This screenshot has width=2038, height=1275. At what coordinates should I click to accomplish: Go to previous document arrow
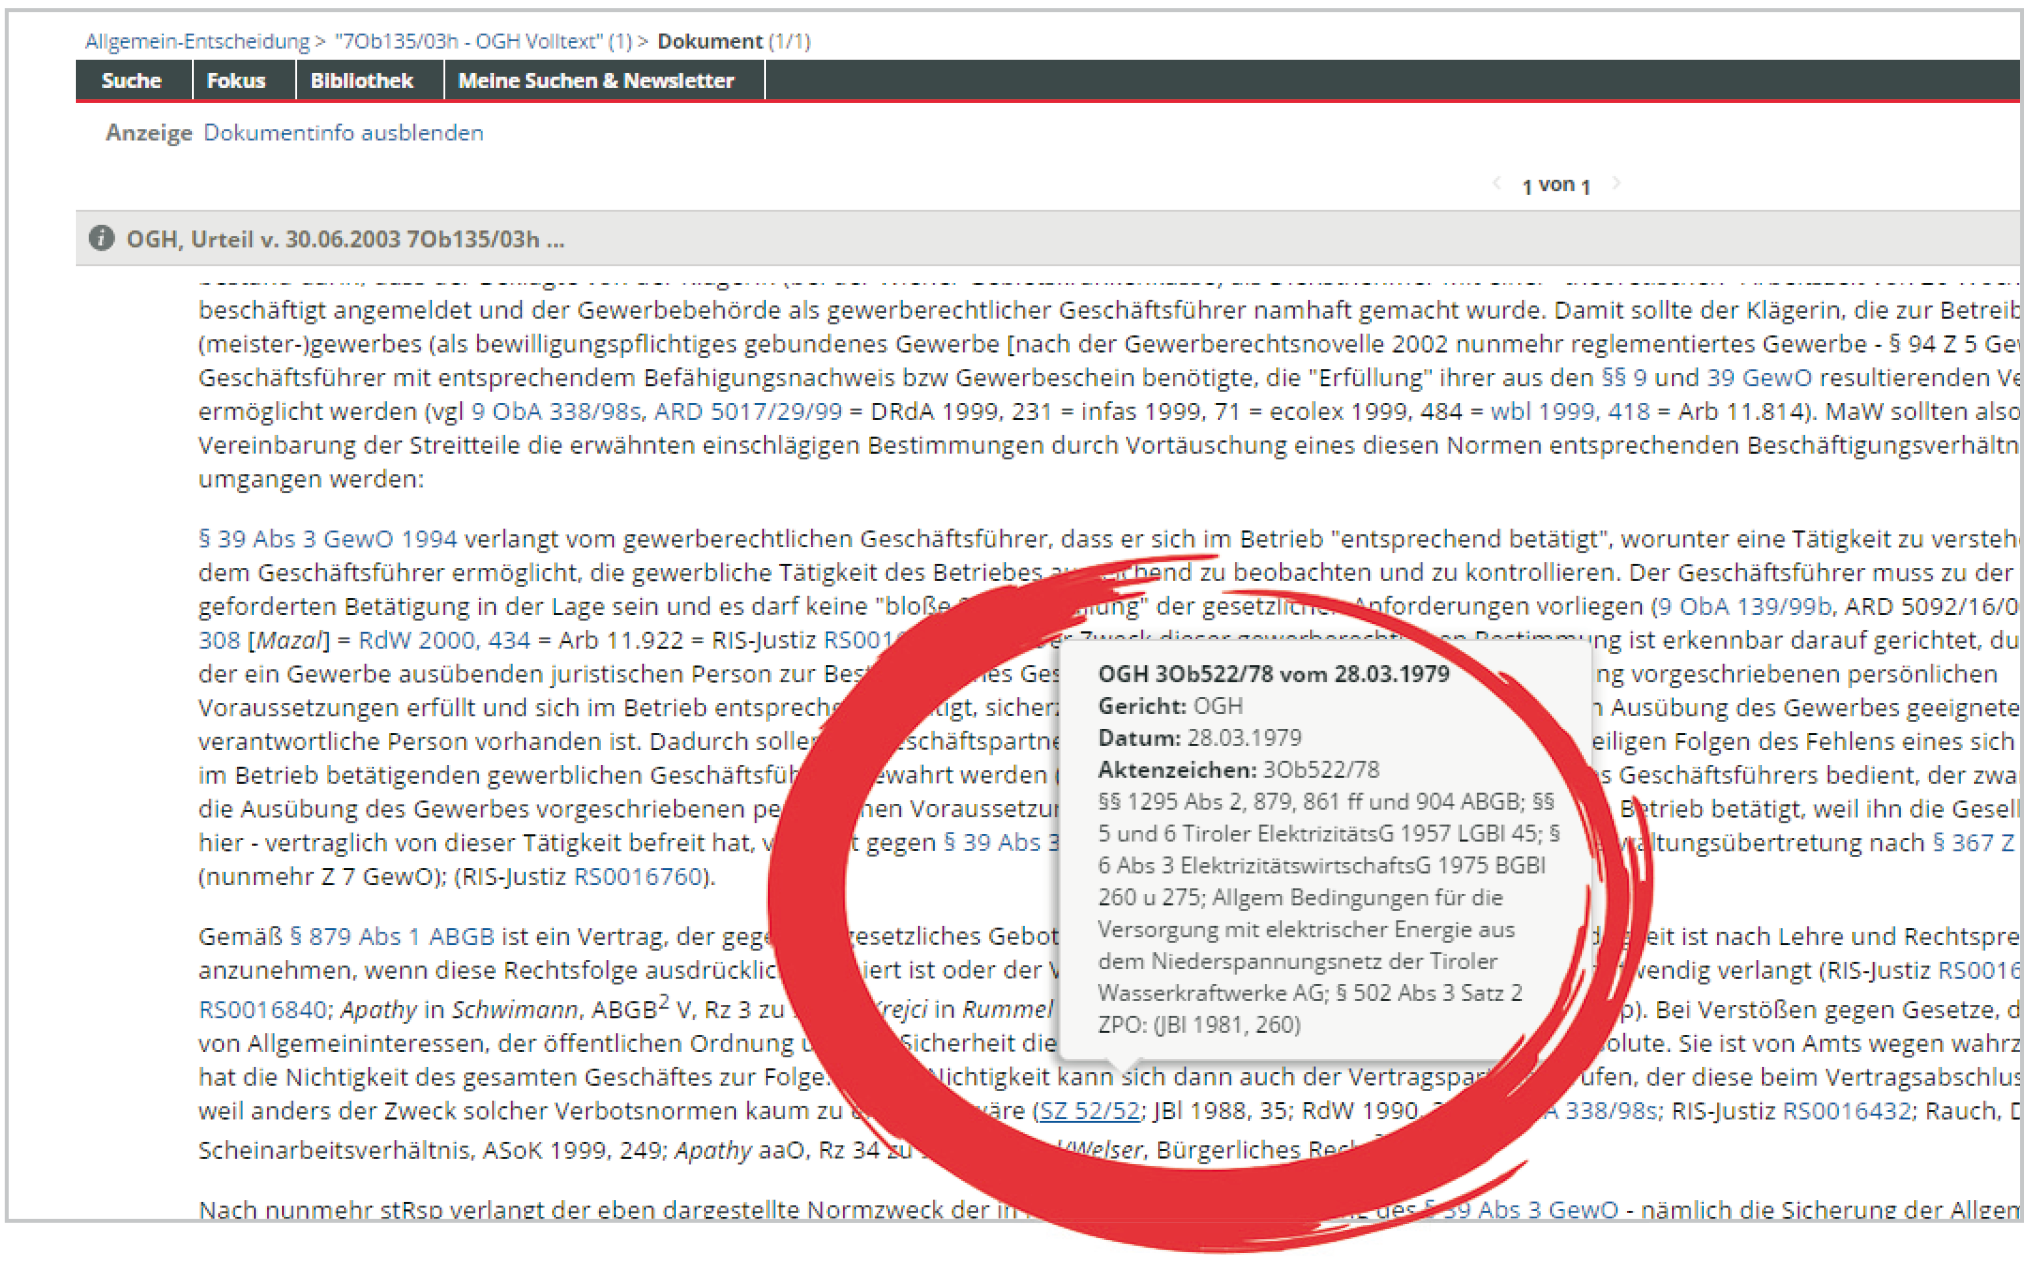click(x=1496, y=183)
